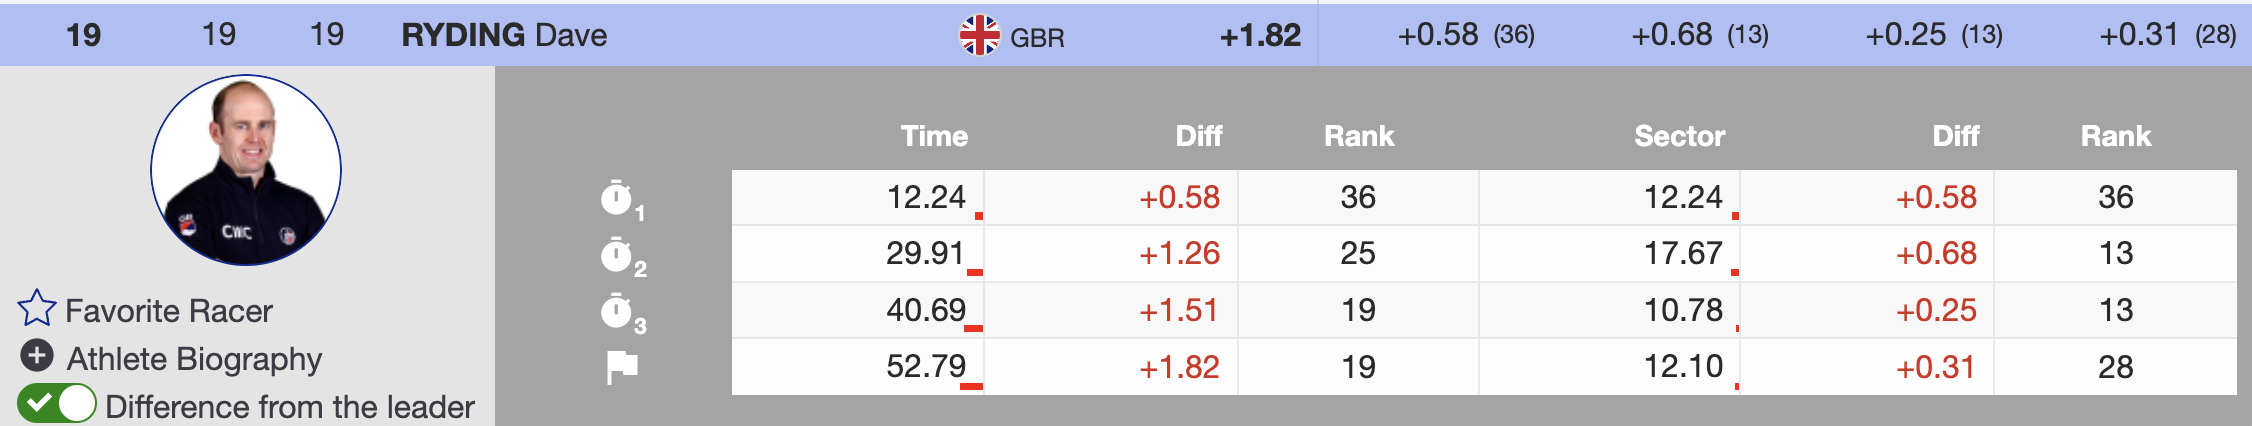Expand Athlete Biography plus icon
Viewport: 2252px width, 426px height.
point(37,356)
